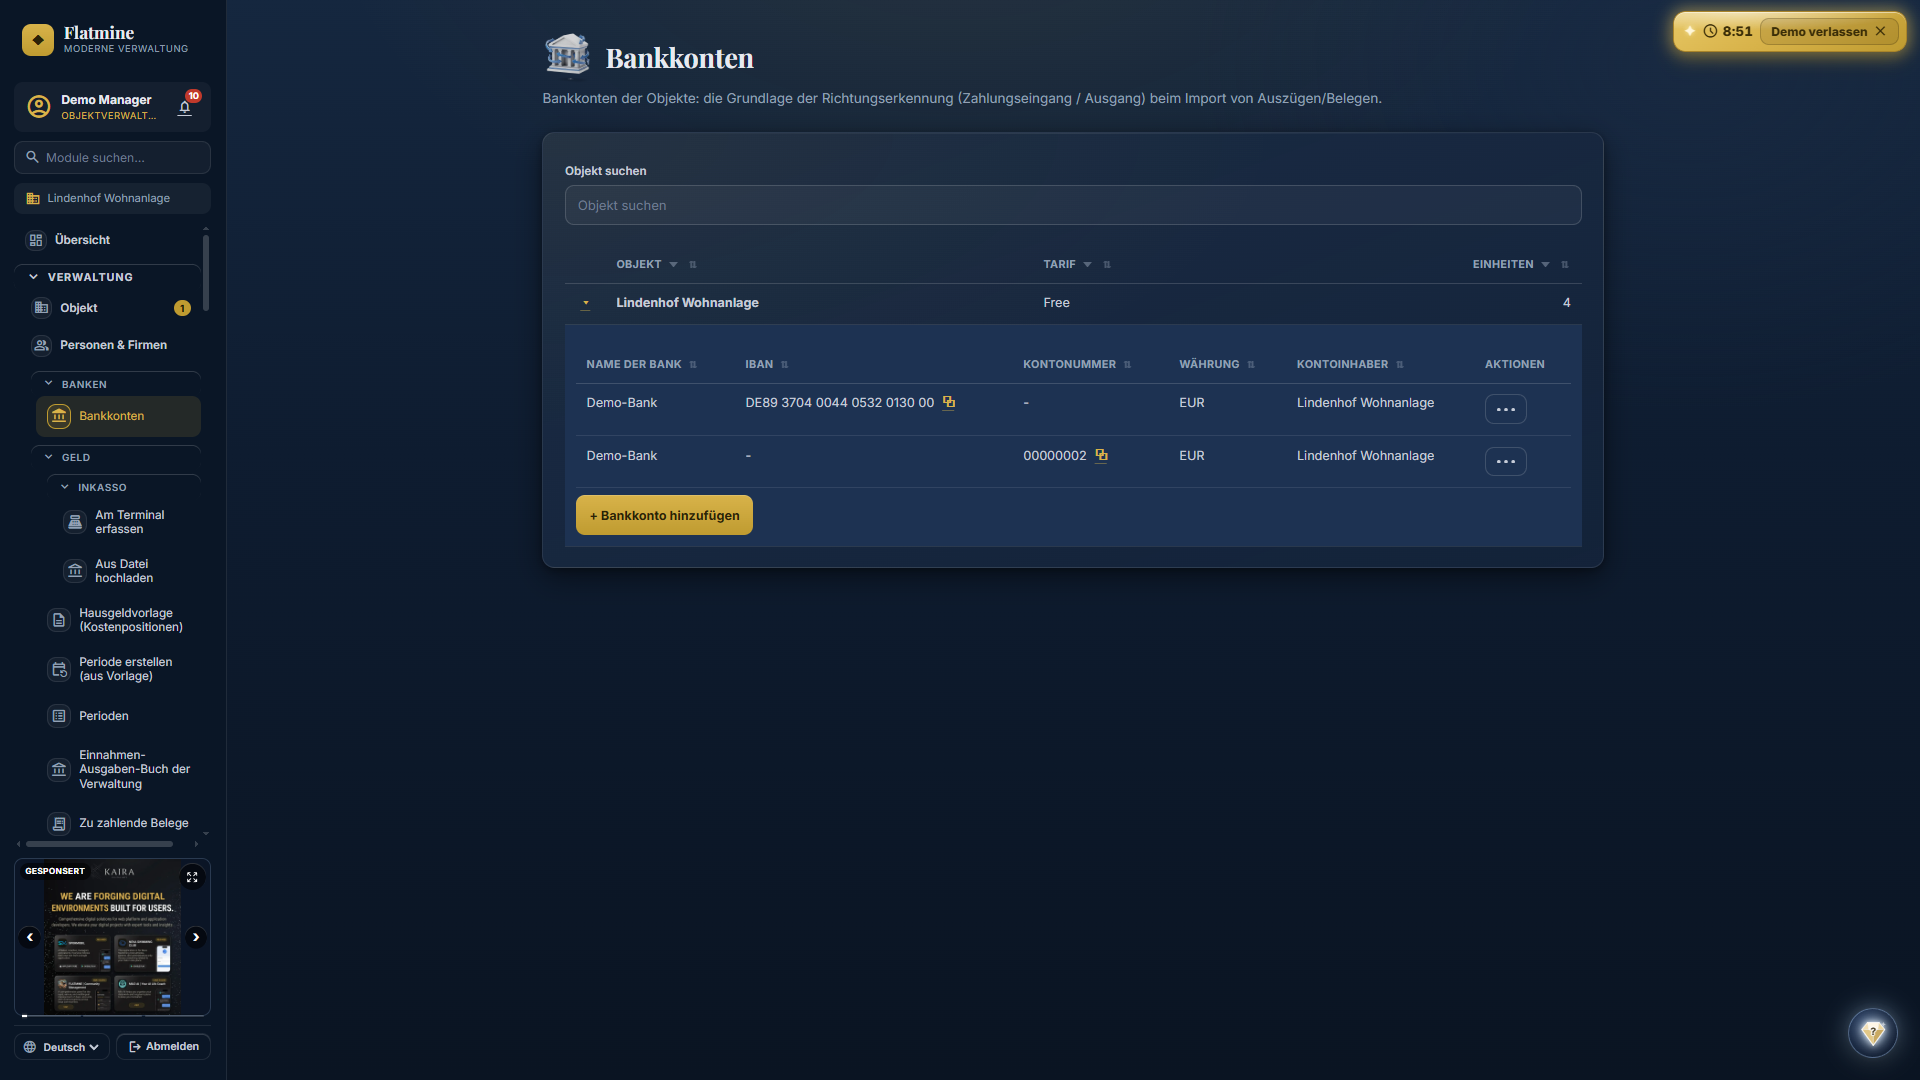Focus the Objekt suchen input field
The image size is (1920, 1080).
point(1072,205)
